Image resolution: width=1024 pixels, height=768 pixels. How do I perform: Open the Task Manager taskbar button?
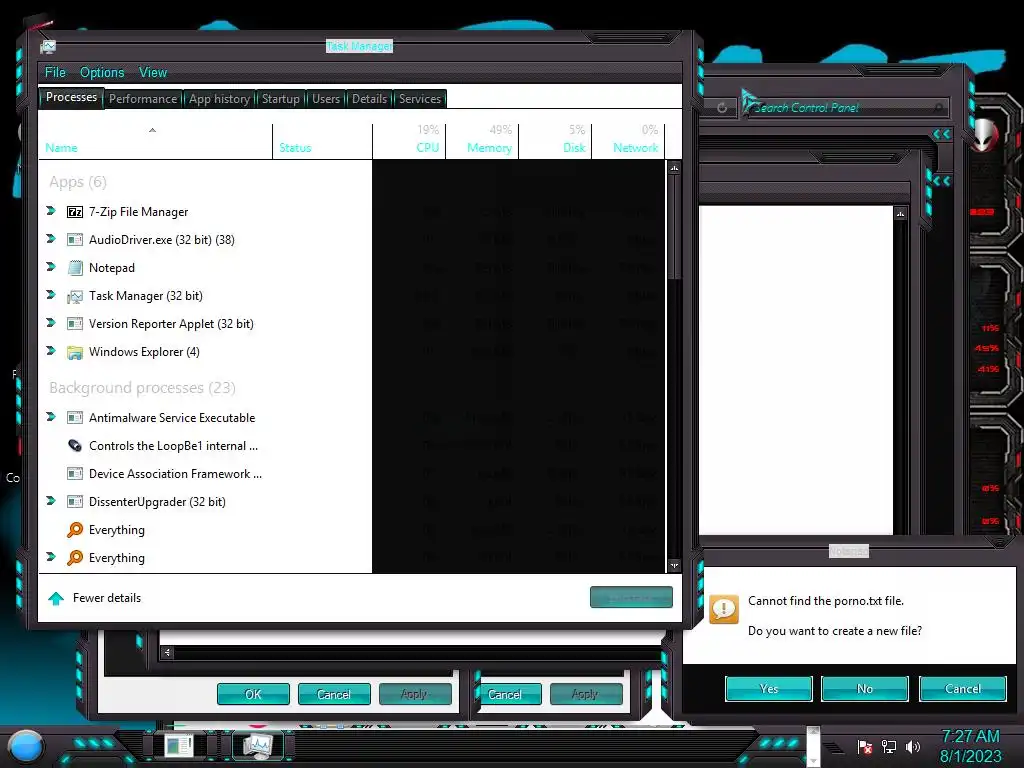[x=257, y=745]
